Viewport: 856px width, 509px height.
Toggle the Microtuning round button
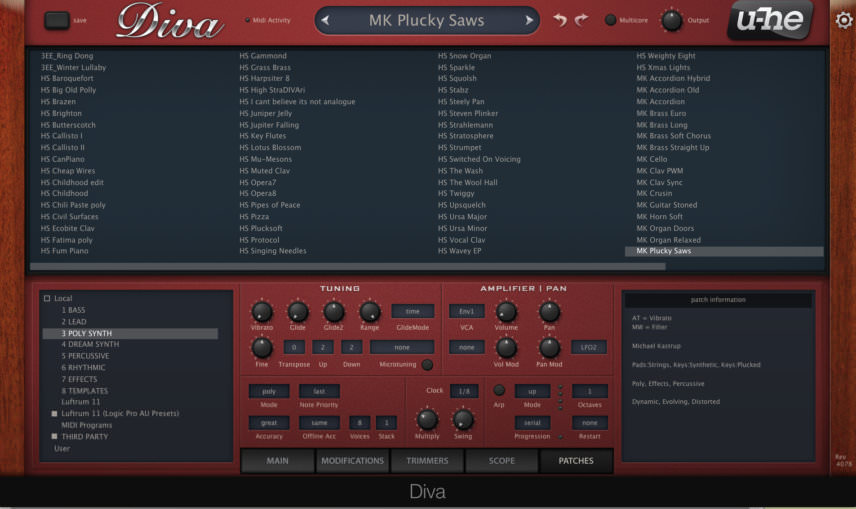click(x=427, y=365)
